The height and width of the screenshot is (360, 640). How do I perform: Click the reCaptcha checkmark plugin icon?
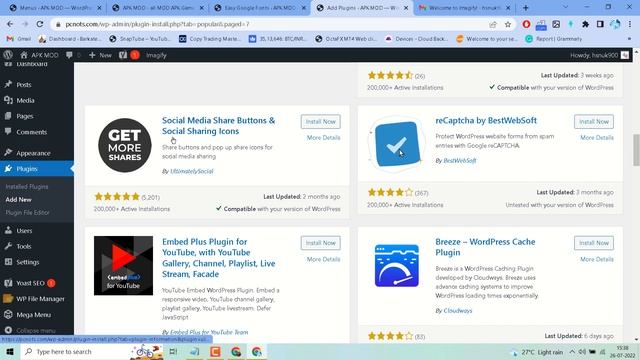coord(397,144)
